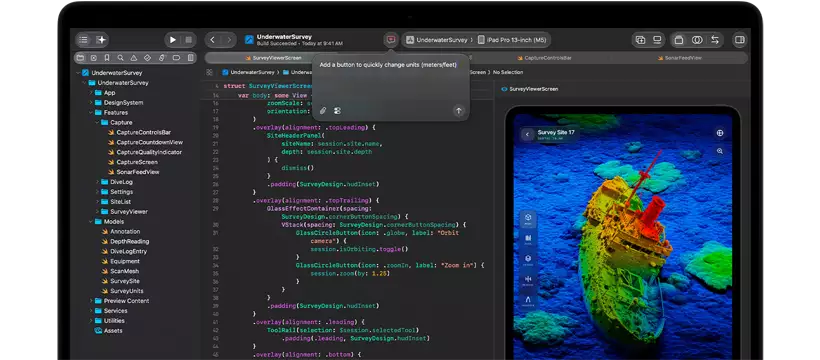The image size is (820, 360).
Task: Show the Report navigator icon
Action: [190, 58]
